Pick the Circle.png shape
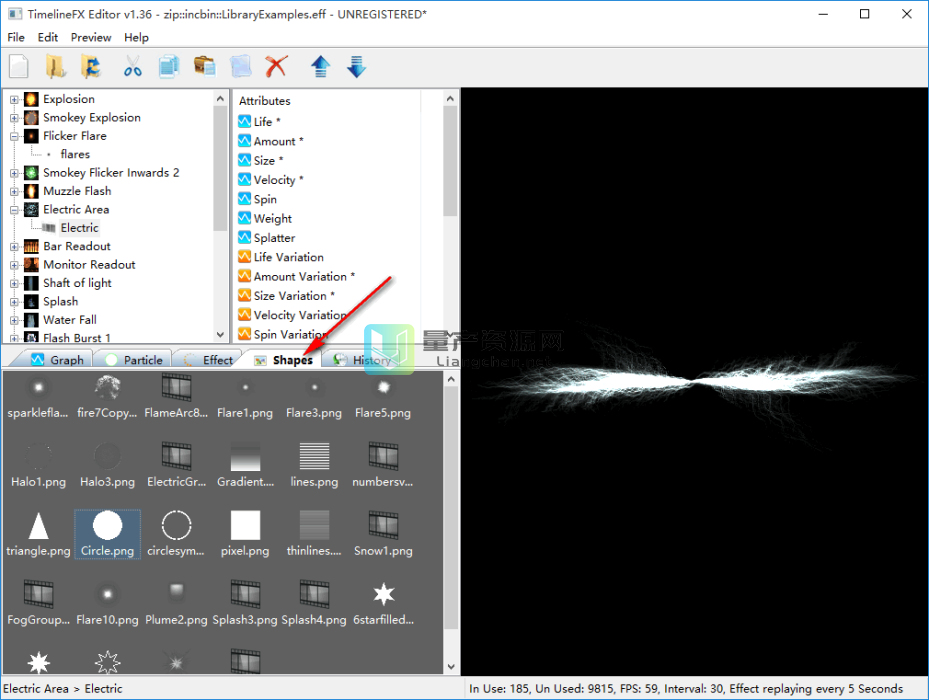Viewport: 929px width, 700px height. point(107,534)
